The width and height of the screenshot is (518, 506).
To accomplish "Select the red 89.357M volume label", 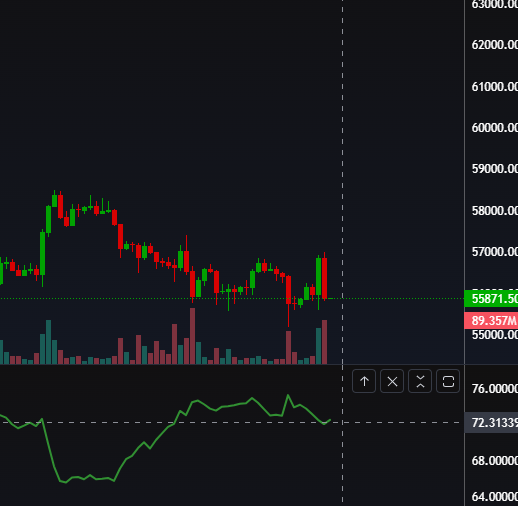I will tap(491, 321).
